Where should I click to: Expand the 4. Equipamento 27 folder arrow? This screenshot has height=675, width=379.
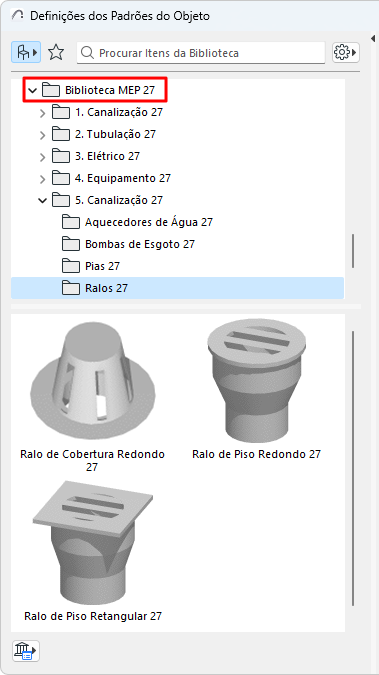[x=42, y=179]
